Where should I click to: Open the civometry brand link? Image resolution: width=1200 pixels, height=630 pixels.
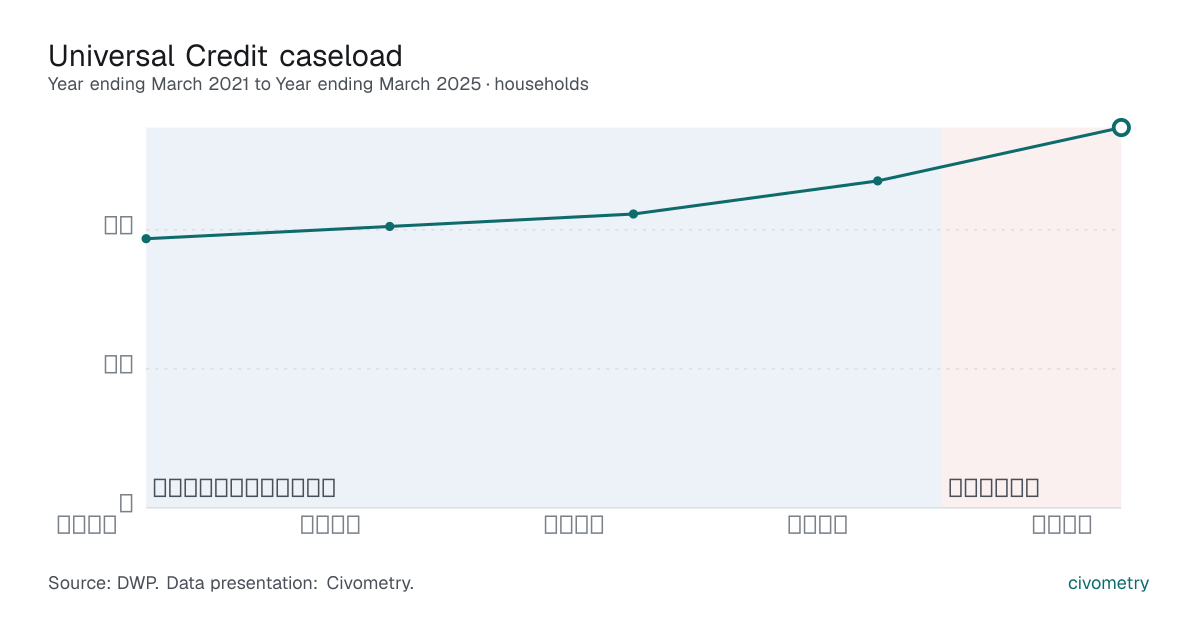click(1108, 583)
